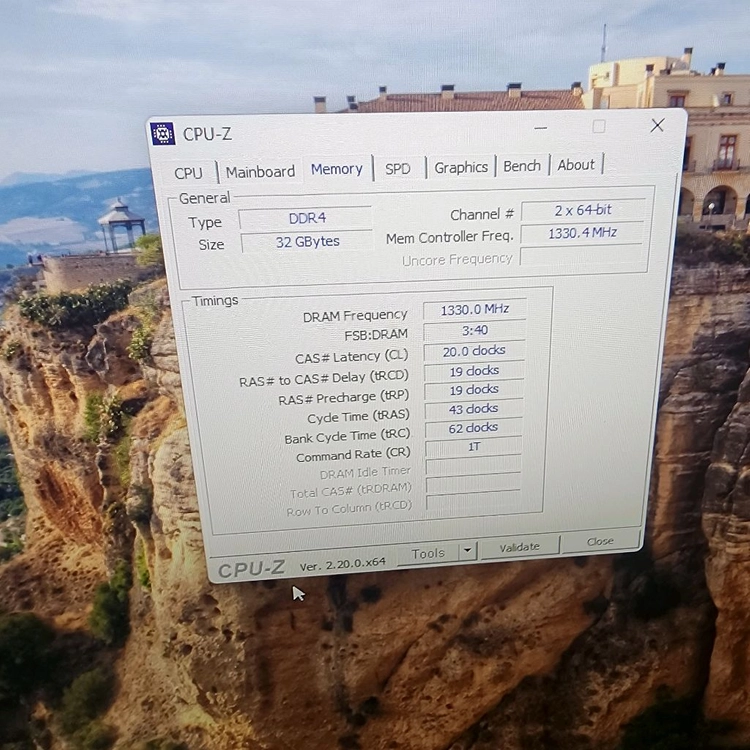This screenshot has height=750, width=750.
Task: Click the Bank Cycle Time (tRC) label
Action: (347, 436)
